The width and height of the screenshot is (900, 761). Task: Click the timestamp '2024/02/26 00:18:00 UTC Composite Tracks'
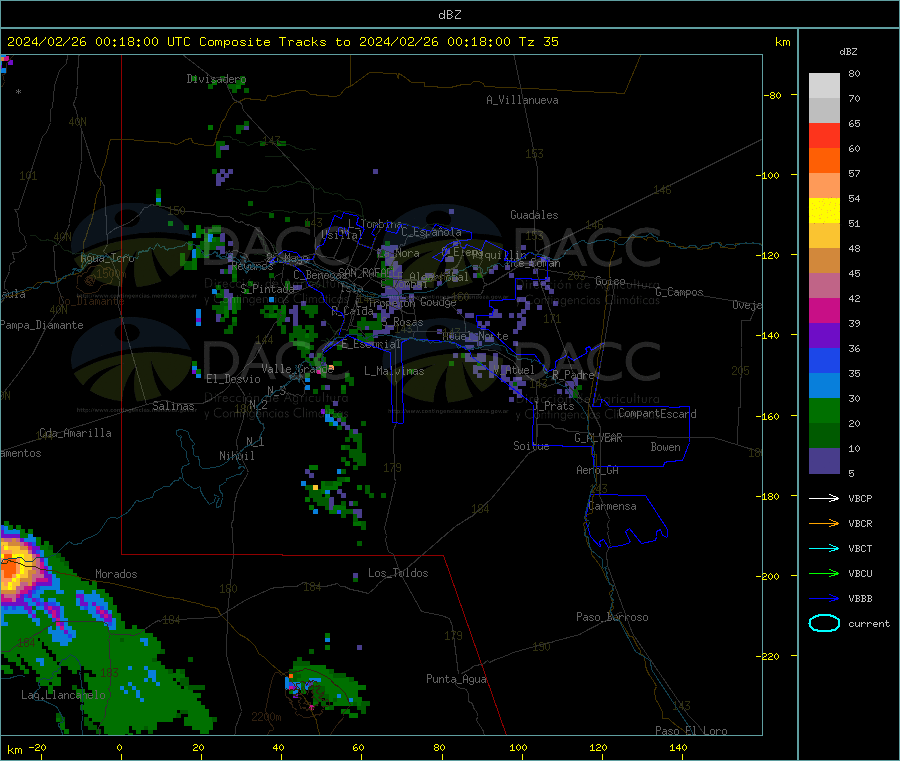(x=166, y=42)
